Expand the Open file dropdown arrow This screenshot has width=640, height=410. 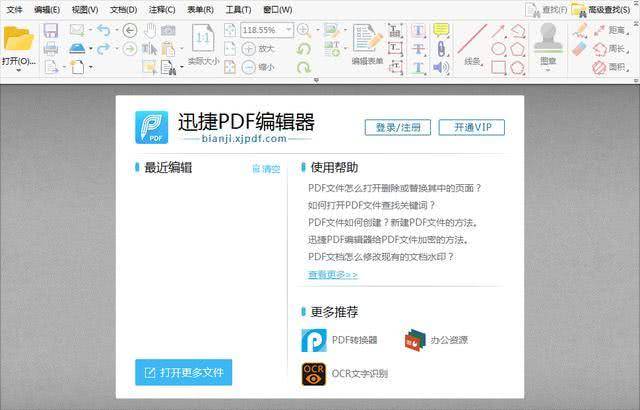point(18,71)
